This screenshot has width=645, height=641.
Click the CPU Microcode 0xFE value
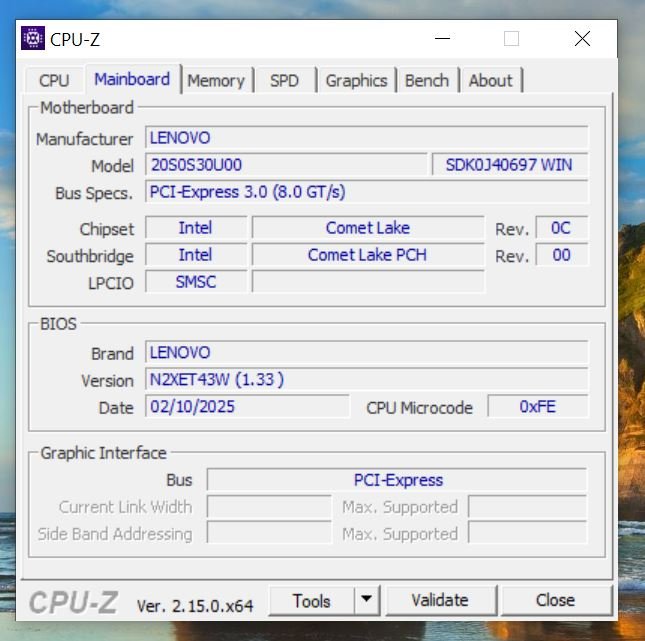pyautogui.click(x=538, y=406)
